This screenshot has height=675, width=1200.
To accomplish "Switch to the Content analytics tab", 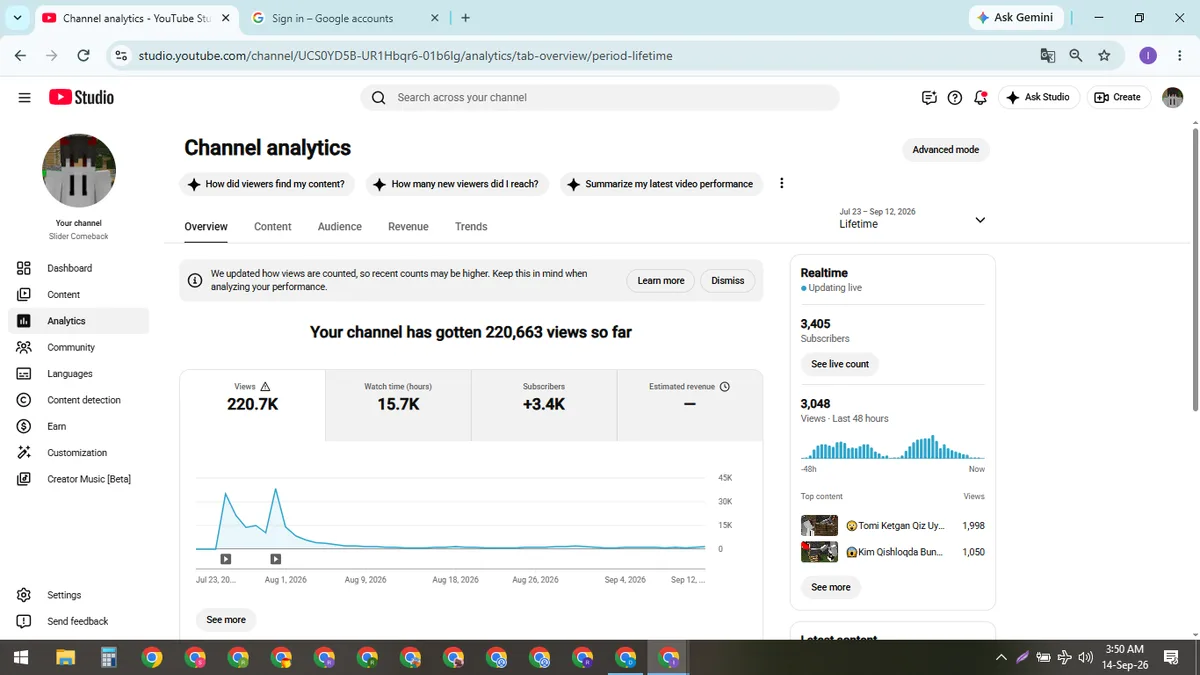I will tap(272, 227).
